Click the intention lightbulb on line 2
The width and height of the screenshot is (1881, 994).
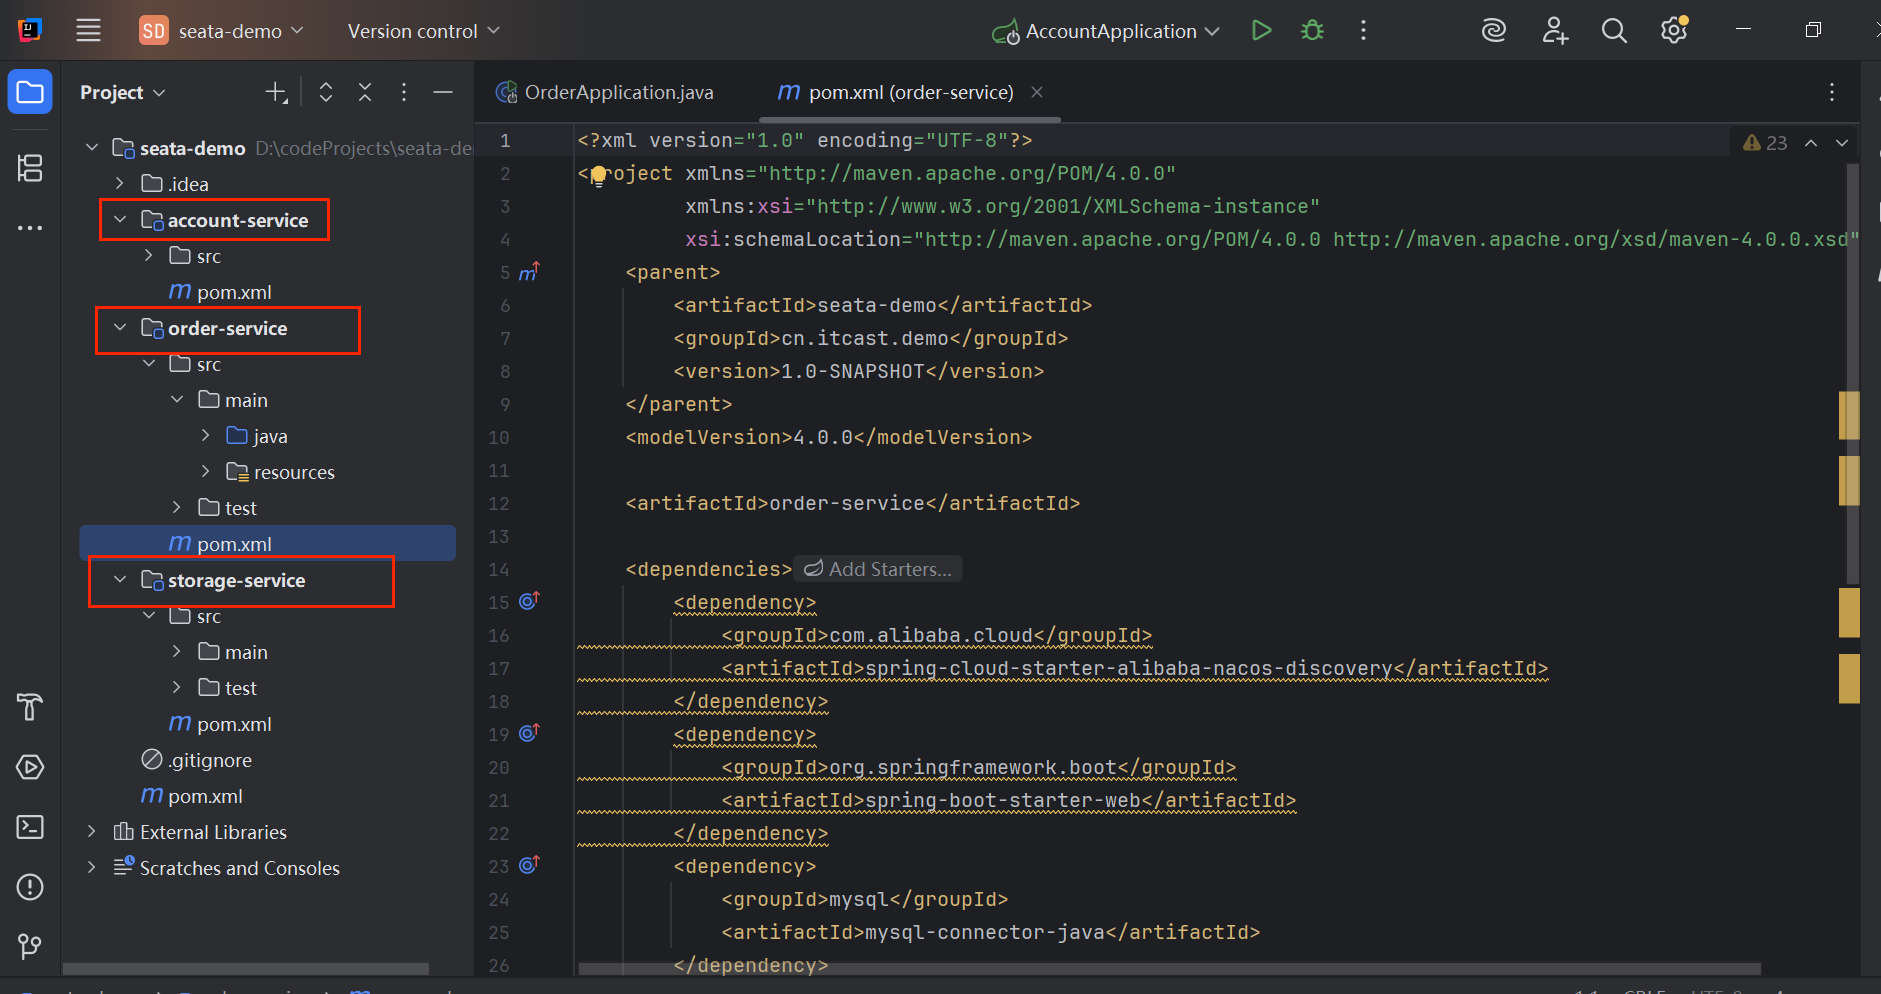(598, 176)
